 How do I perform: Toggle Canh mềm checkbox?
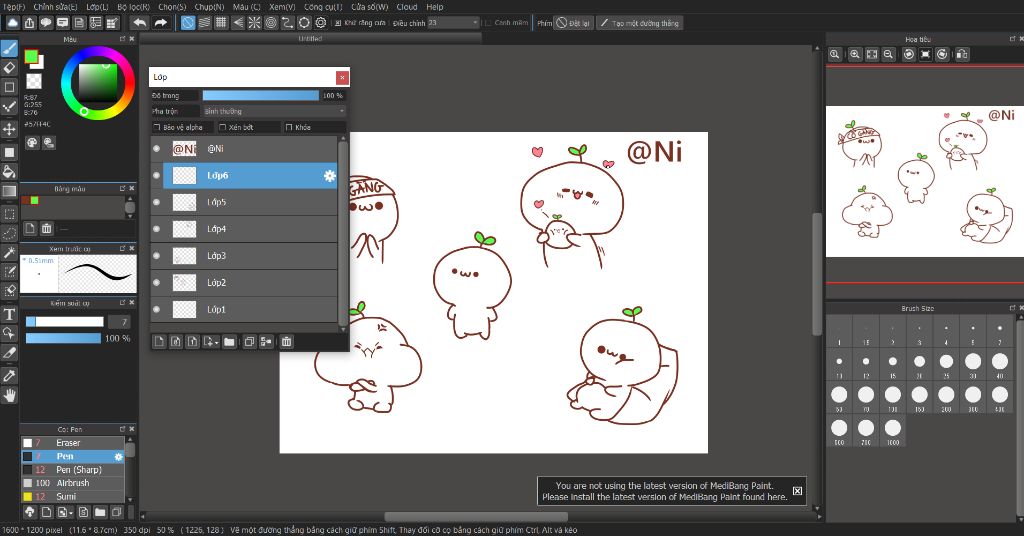[x=488, y=23]
